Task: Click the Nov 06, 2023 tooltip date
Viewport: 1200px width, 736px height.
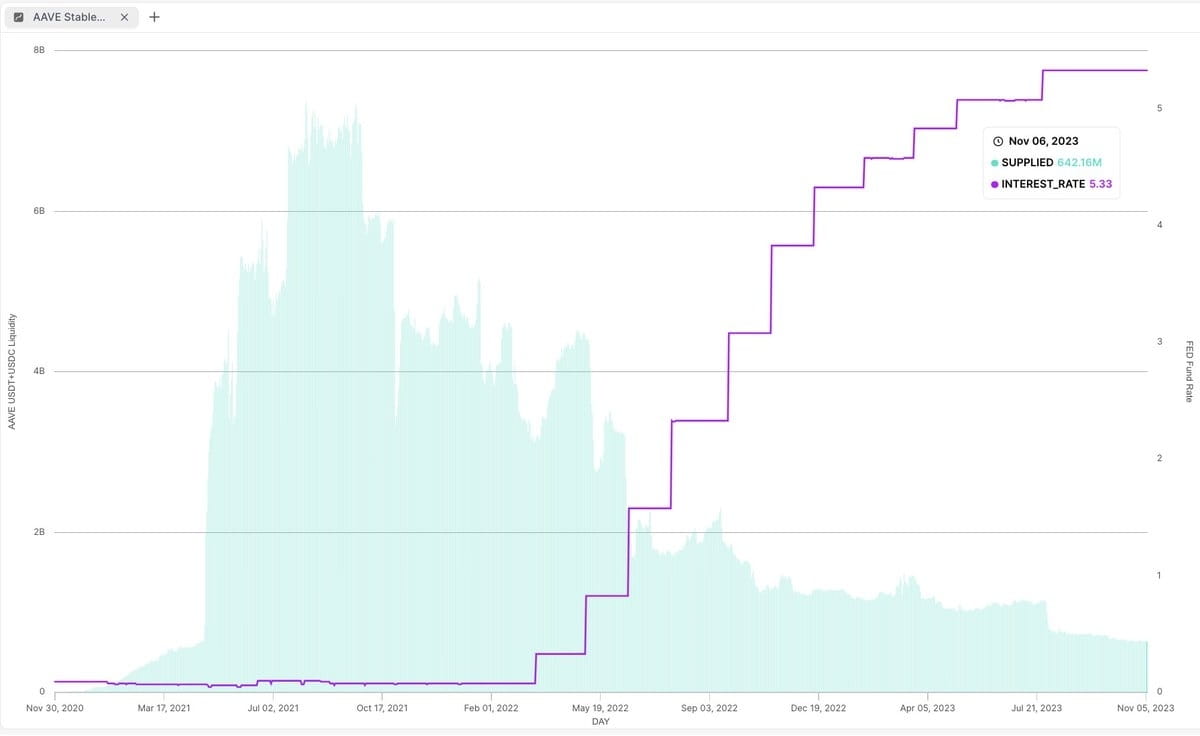Action: pyautogui.click(x=1043, y=141)
